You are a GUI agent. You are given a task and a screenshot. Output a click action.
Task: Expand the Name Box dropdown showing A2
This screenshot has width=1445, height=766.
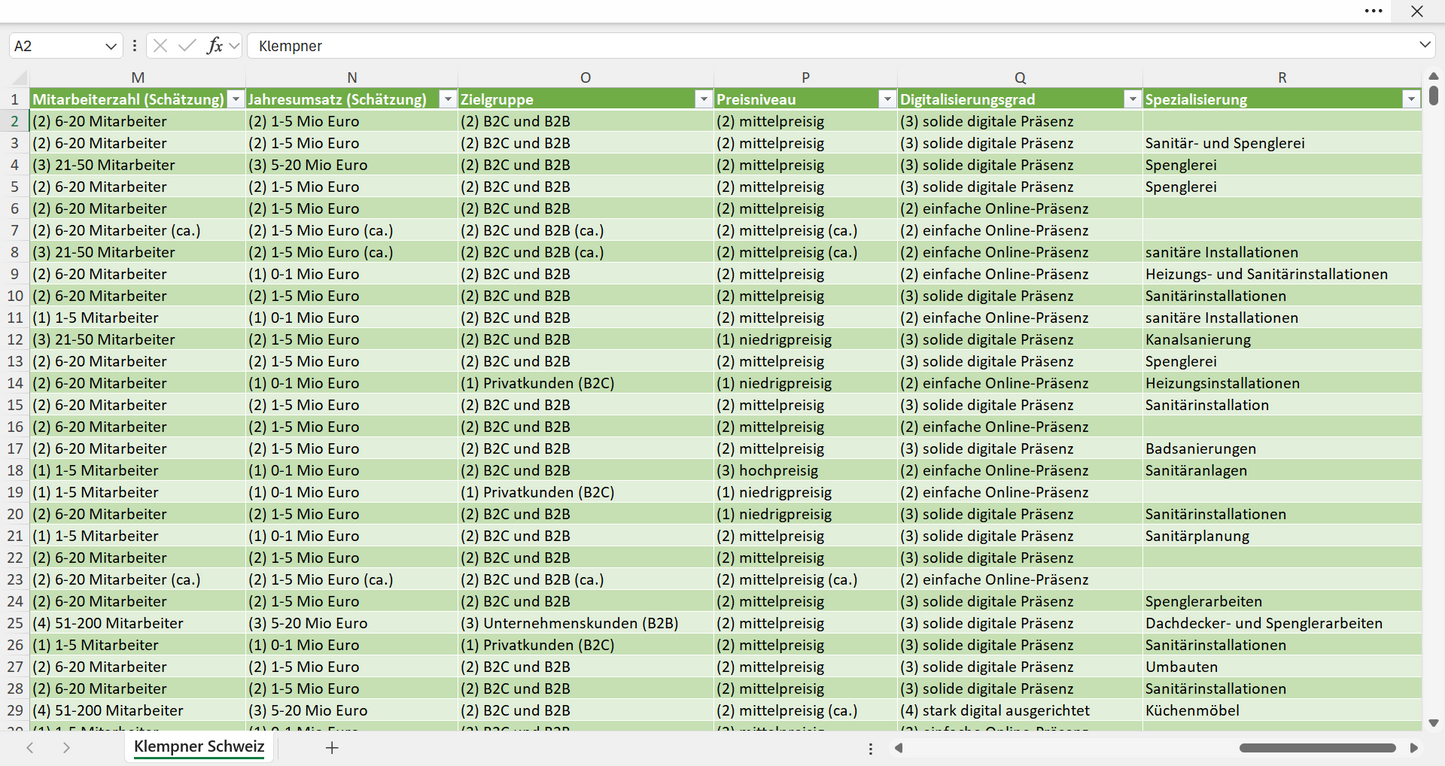point(110,46)
